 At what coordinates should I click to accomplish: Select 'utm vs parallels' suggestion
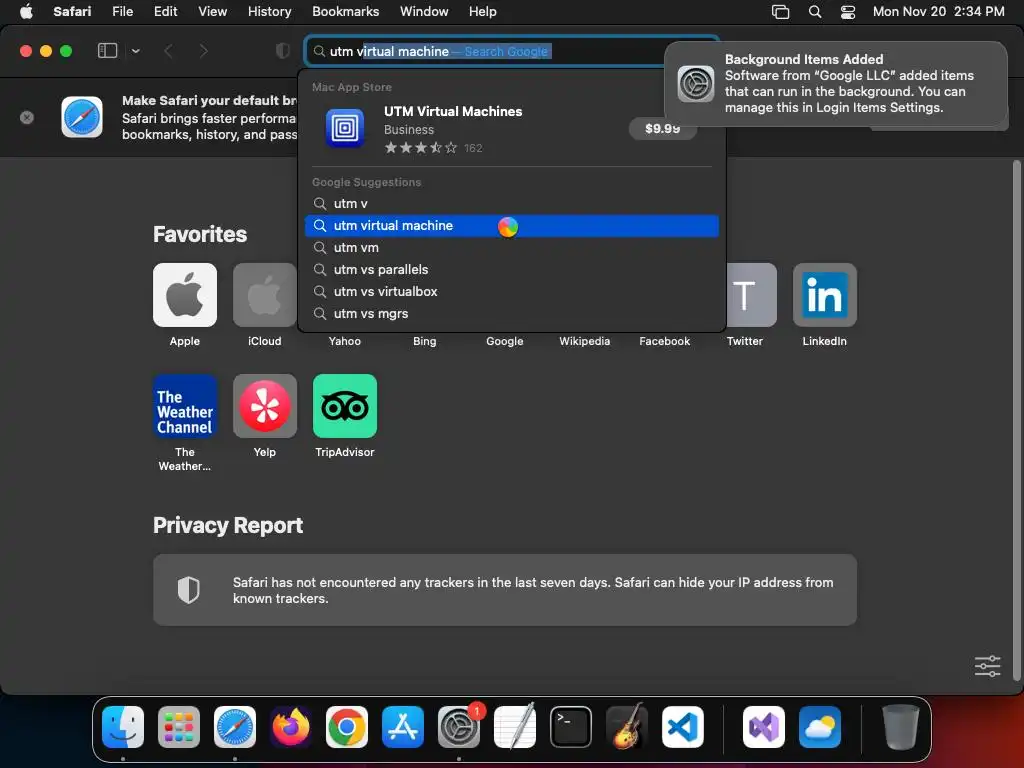coord(512,270)
